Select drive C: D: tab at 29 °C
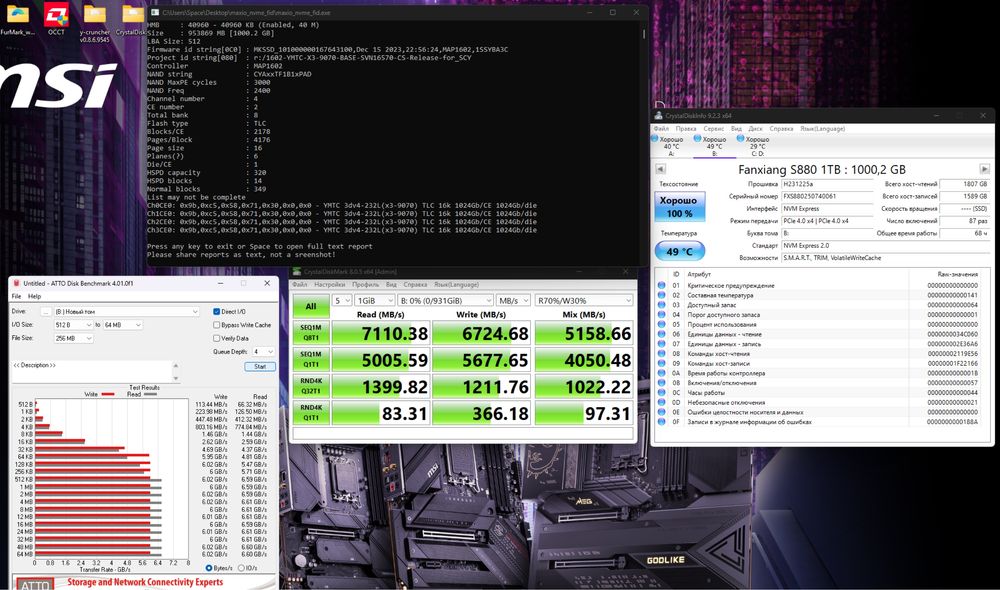The height and width of the screenshot is (590, 1000). (x=756, y=146)
